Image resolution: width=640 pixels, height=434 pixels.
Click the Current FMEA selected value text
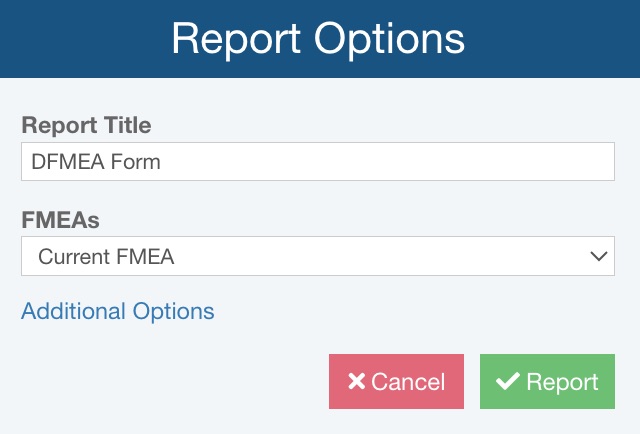106,257
